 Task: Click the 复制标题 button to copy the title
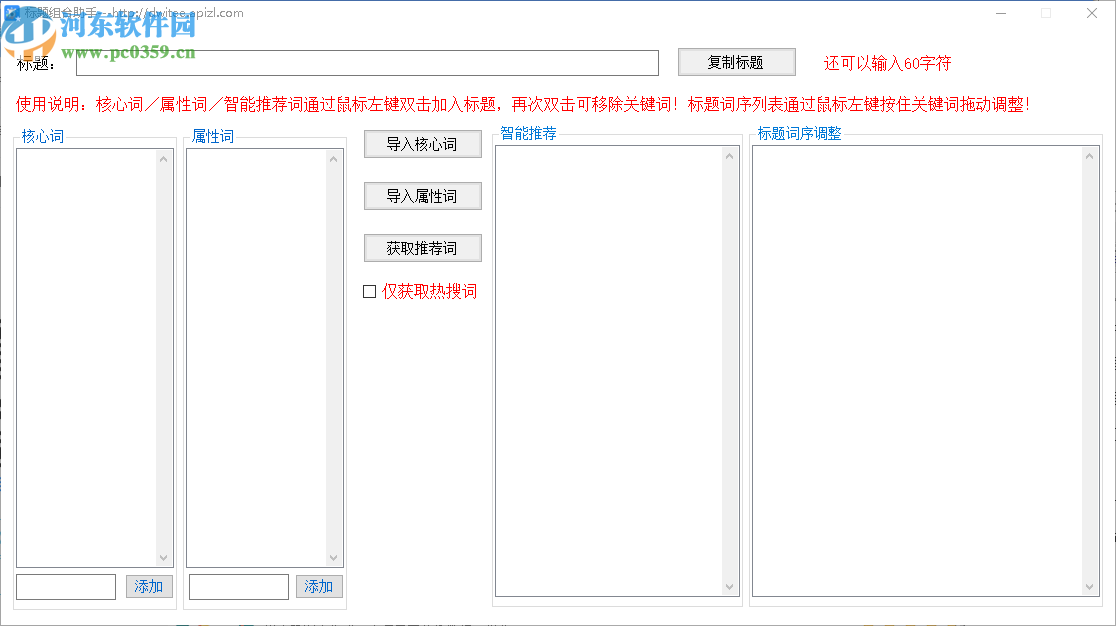736,62
